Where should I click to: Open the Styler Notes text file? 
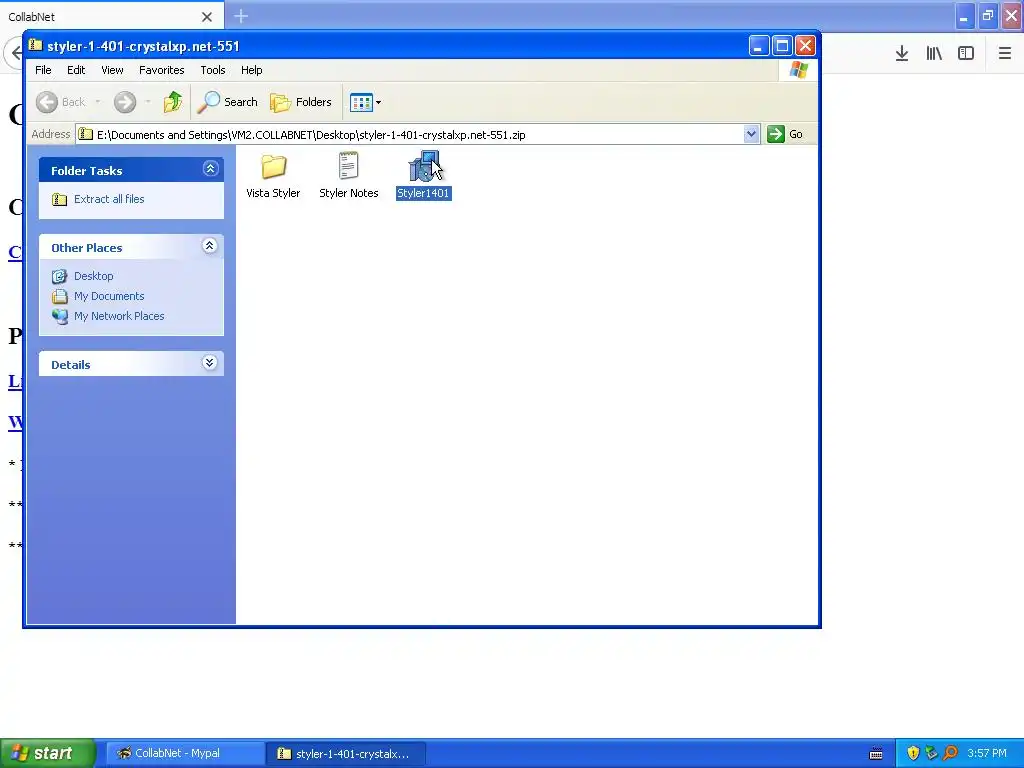(348, 174)
